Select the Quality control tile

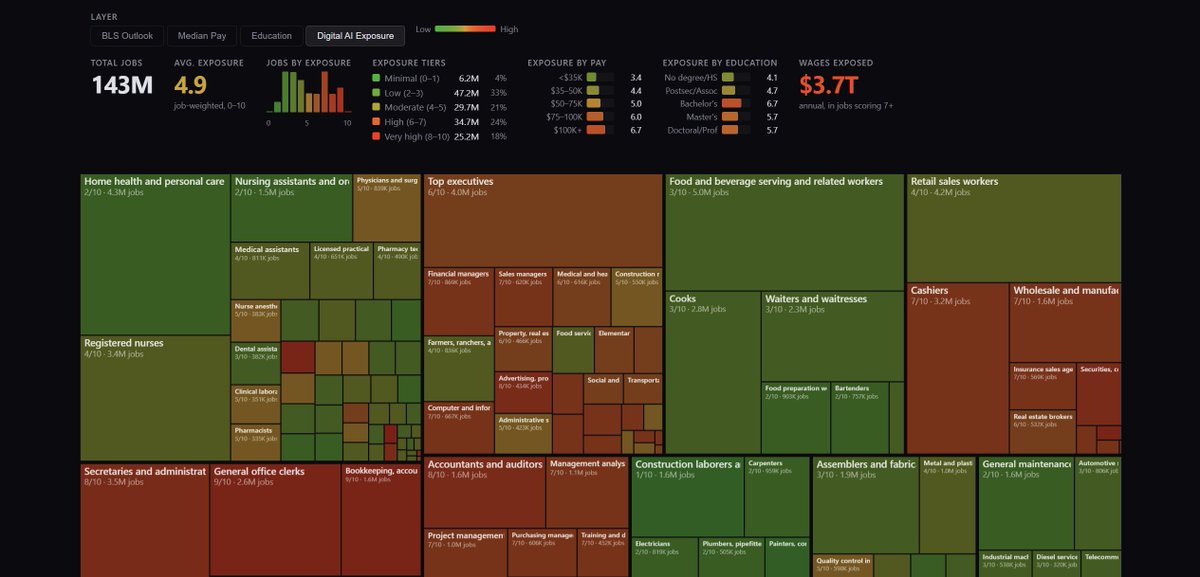point(842,566)
